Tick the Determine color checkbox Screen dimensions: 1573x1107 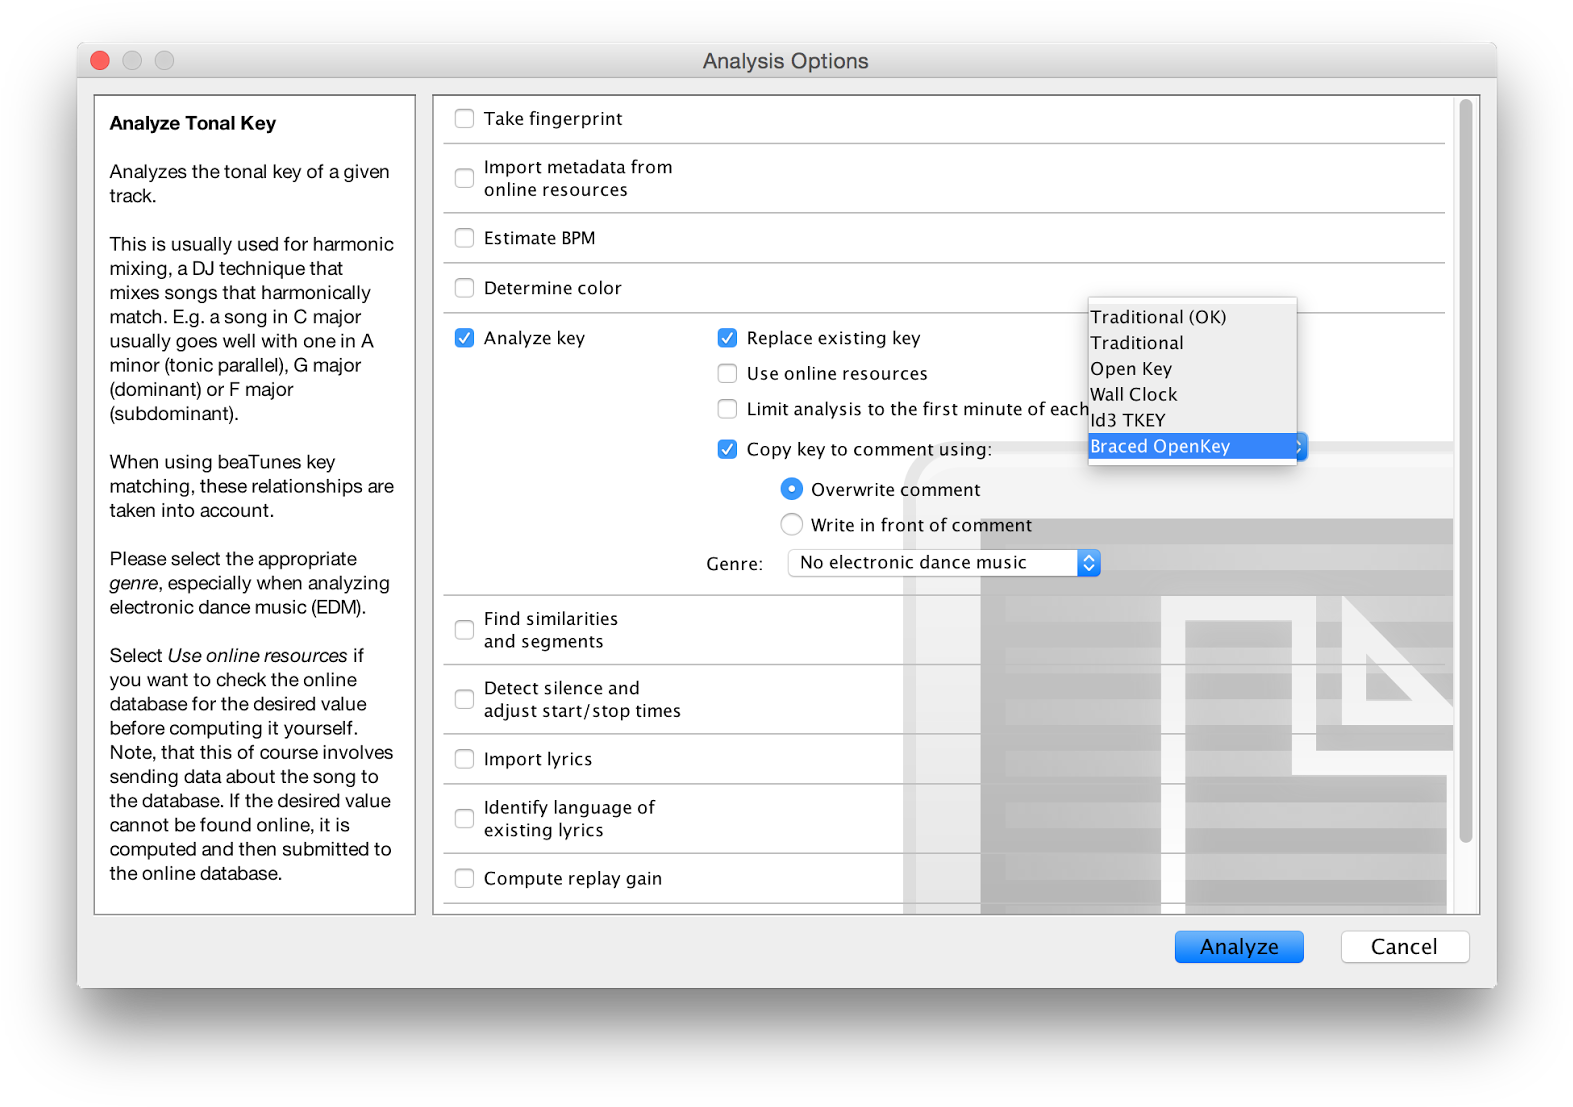pos(464,288)
